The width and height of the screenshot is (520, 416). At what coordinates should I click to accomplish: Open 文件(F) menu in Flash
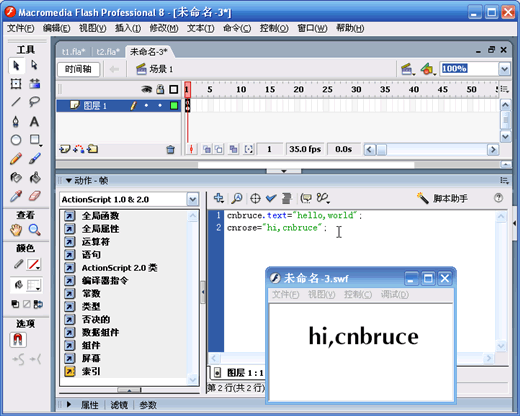click(21, 28)
